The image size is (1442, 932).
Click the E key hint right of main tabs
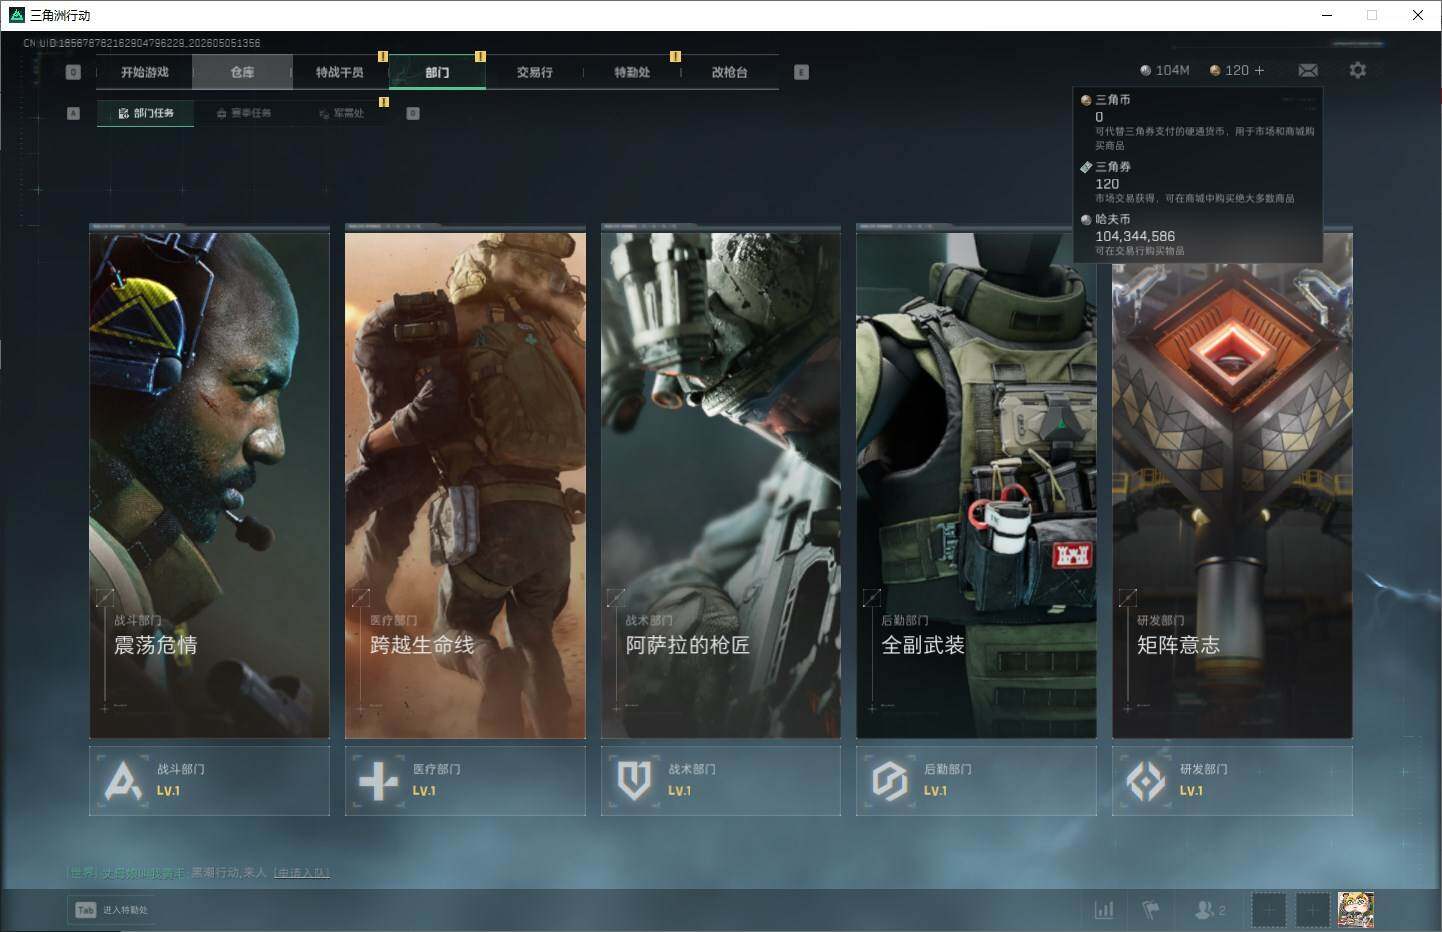pyautogui.click(x=801, y=72)
